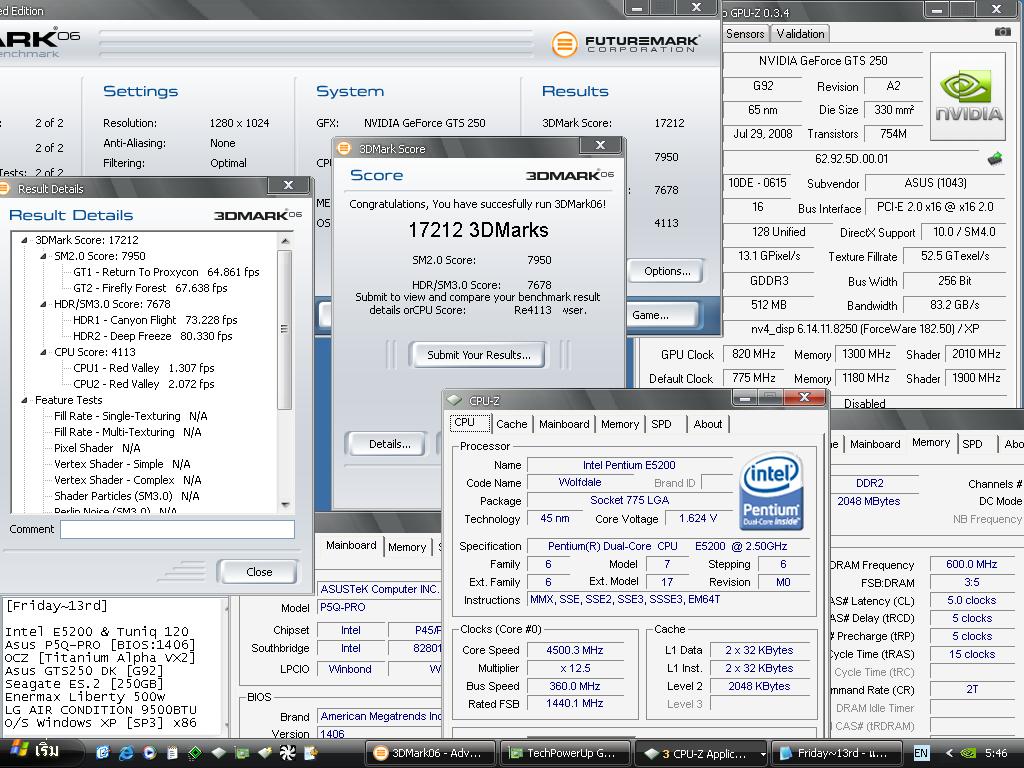The image size is (1024, 768).
Task: Open the Validation tab in GPU-Z
Action: tap(800, 33)
